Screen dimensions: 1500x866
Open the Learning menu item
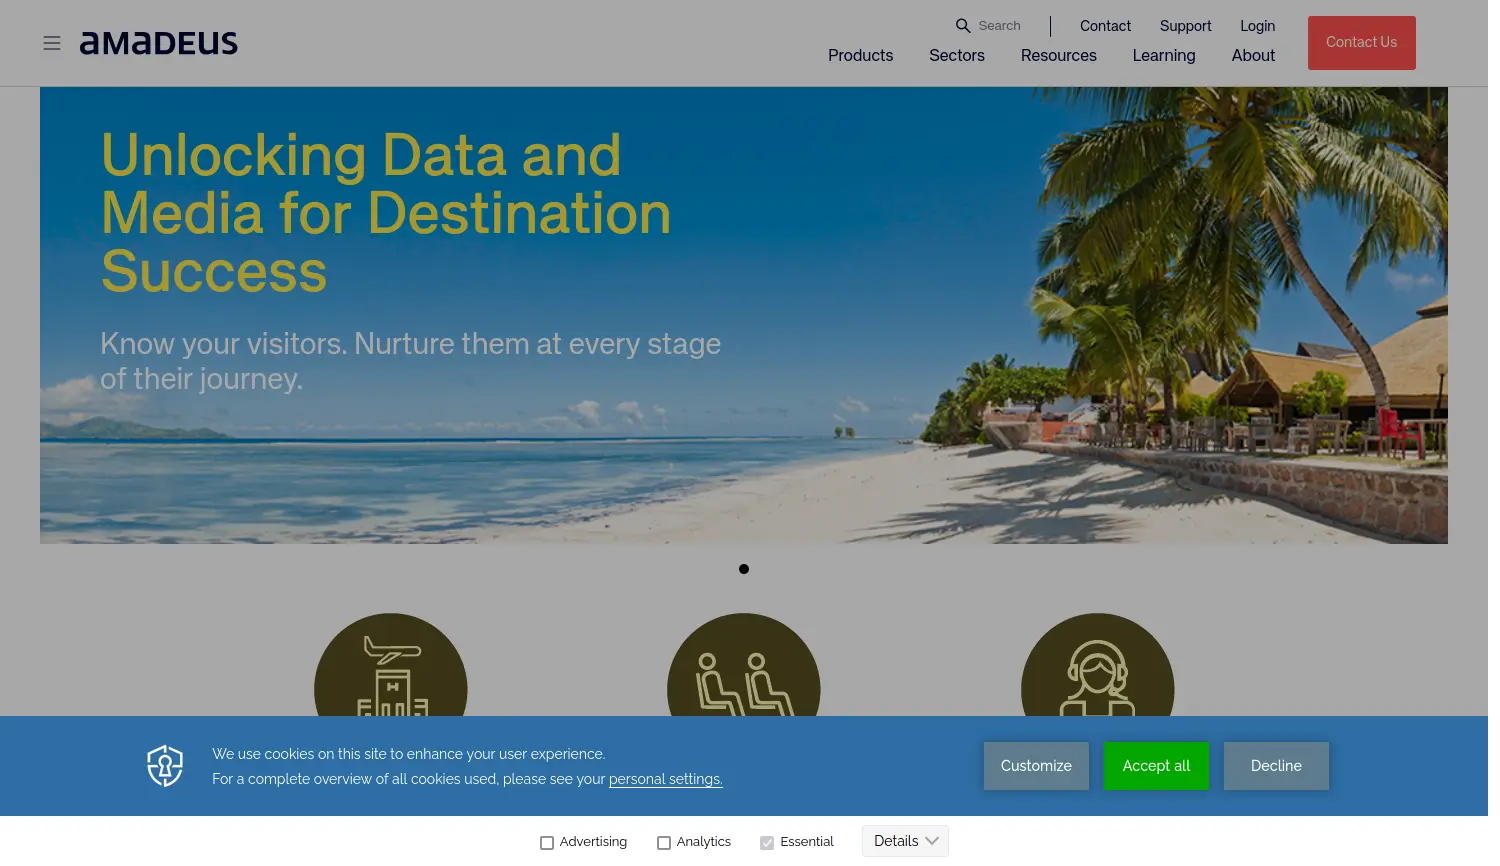pos(1163,56)
